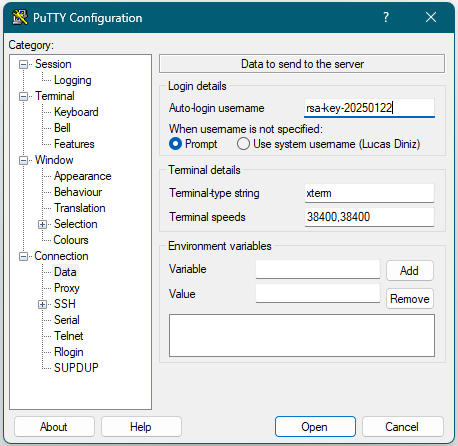Collapse the Window tree node
The image size is (458, 446).
click(23, 160)
